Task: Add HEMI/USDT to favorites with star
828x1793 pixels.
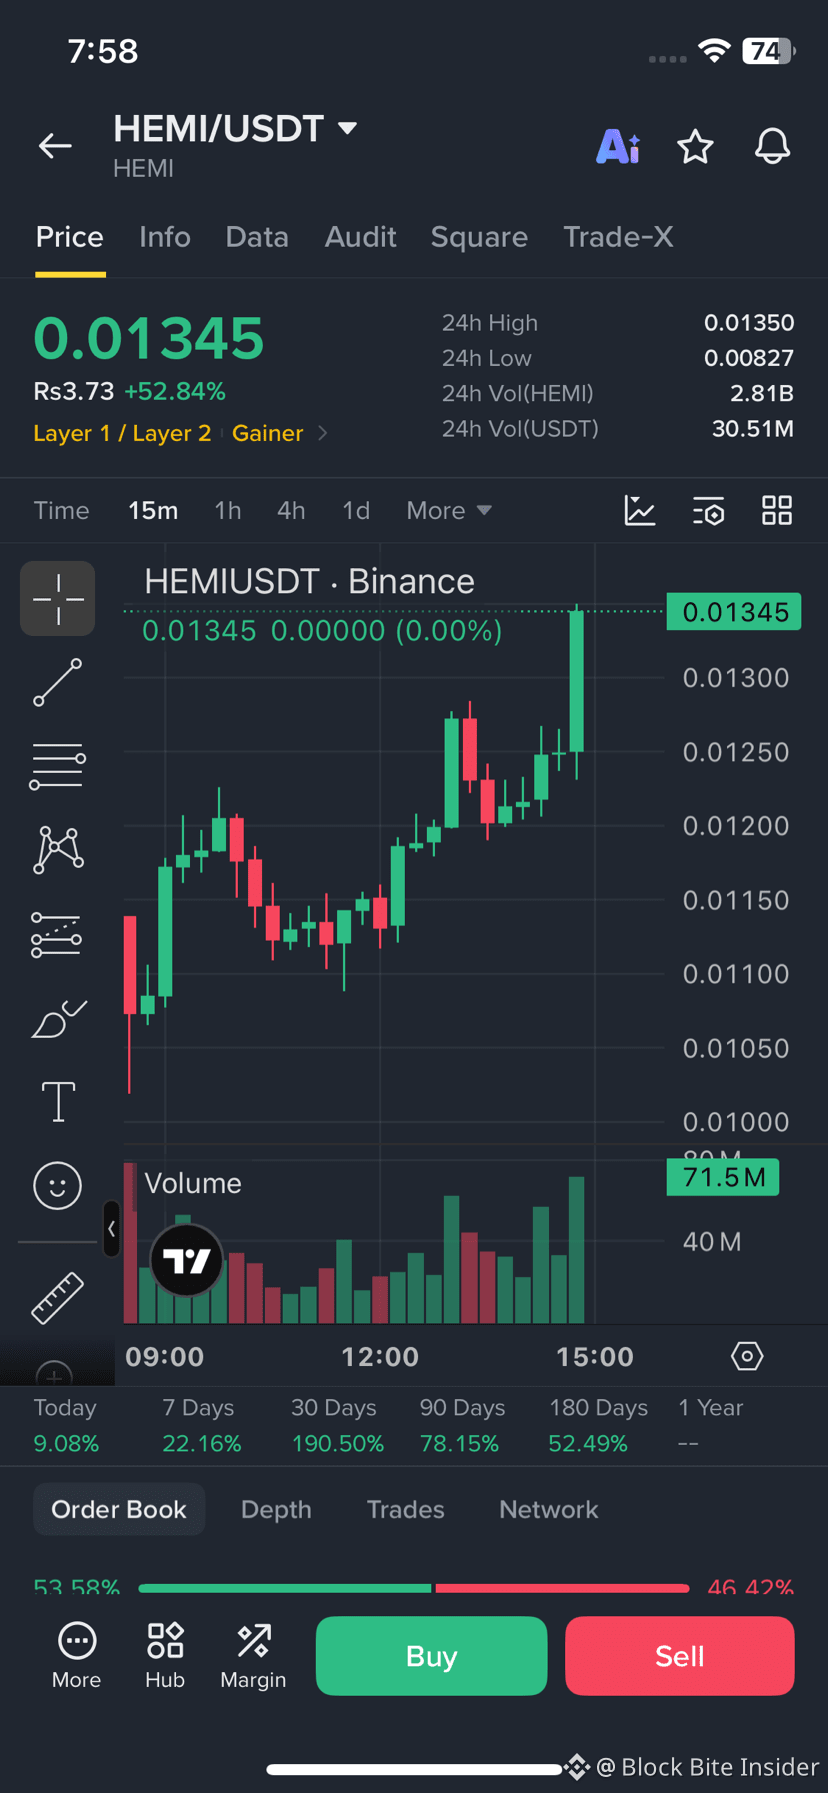Action: [695, 147]
